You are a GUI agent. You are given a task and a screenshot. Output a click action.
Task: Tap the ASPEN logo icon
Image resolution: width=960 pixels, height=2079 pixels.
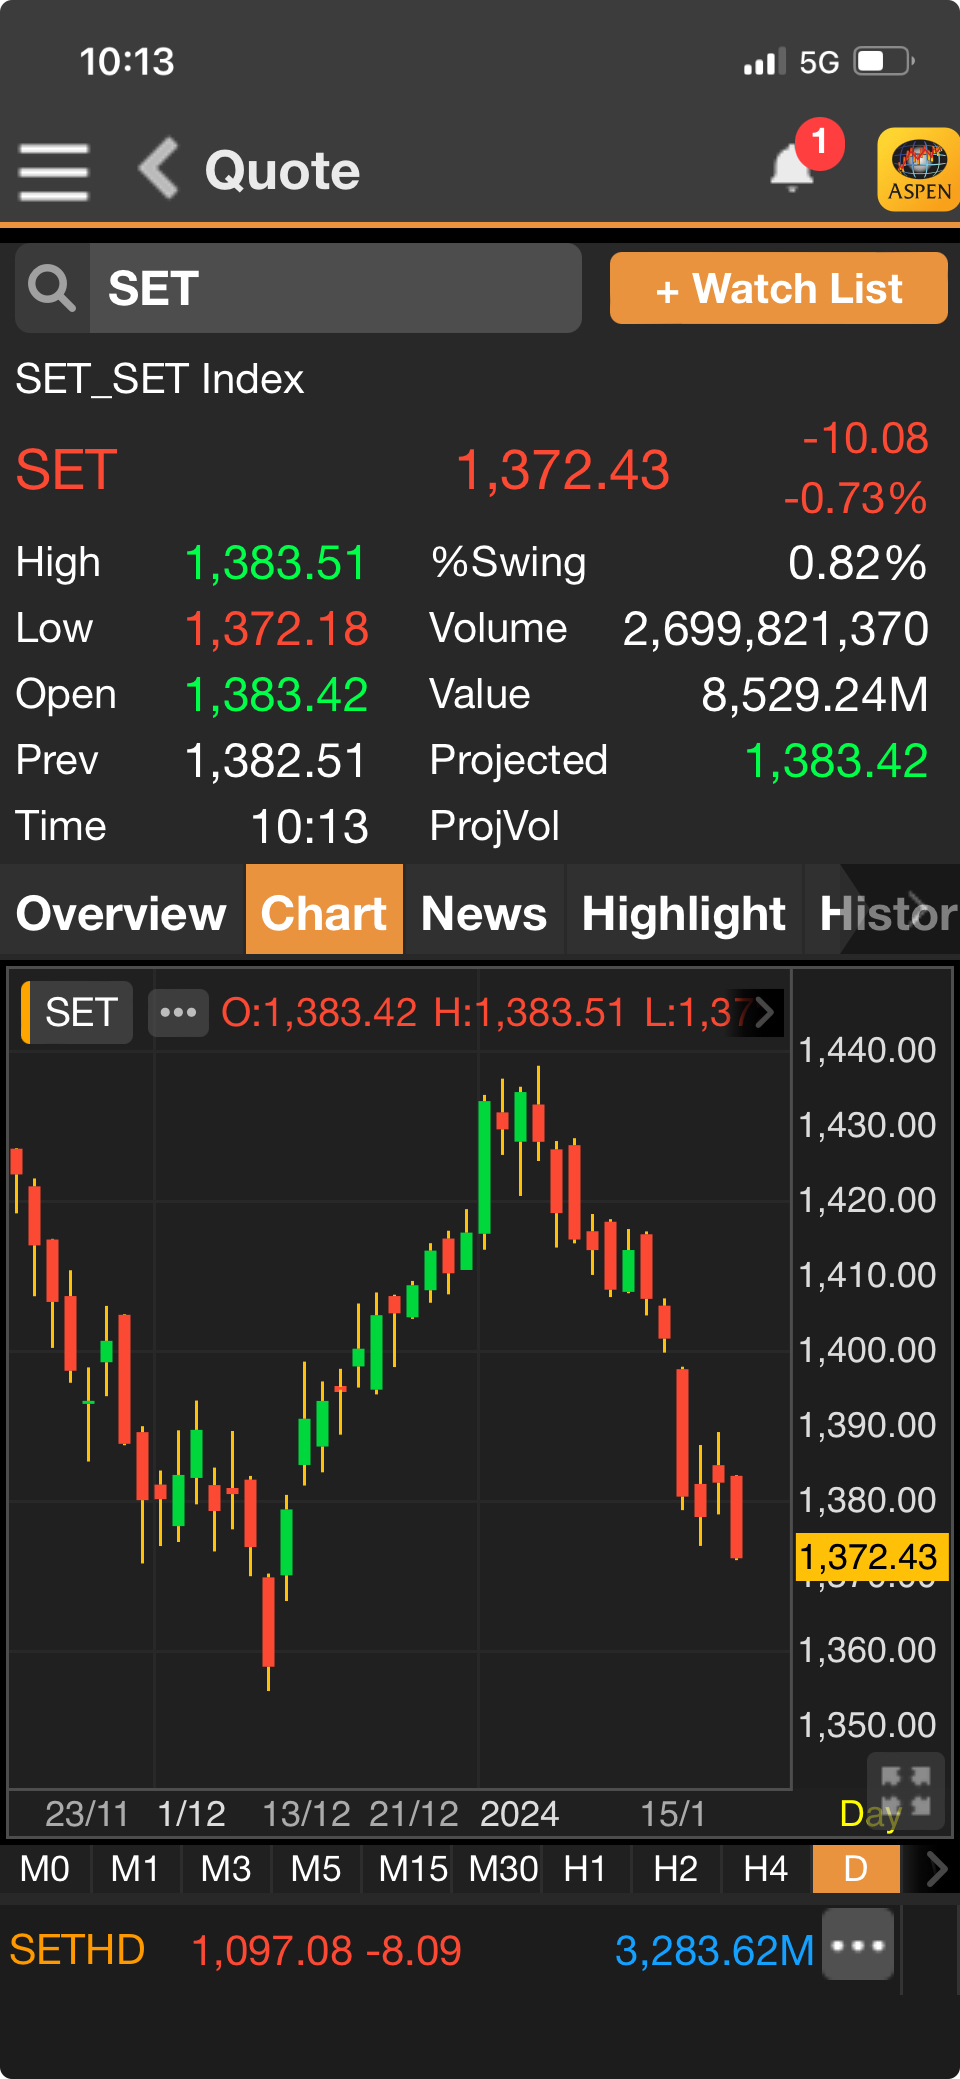[x=918, y=170]
